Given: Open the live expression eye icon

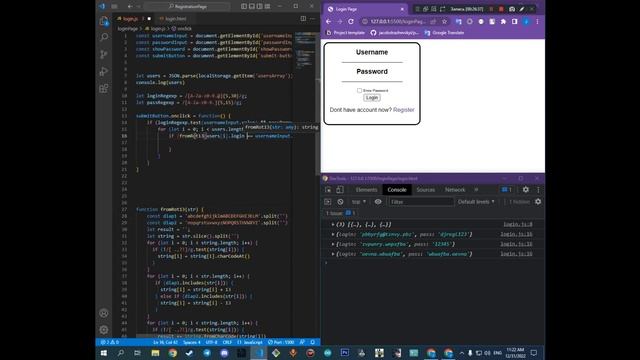Looking at the screenshot, I should click(x=378, y=202).
